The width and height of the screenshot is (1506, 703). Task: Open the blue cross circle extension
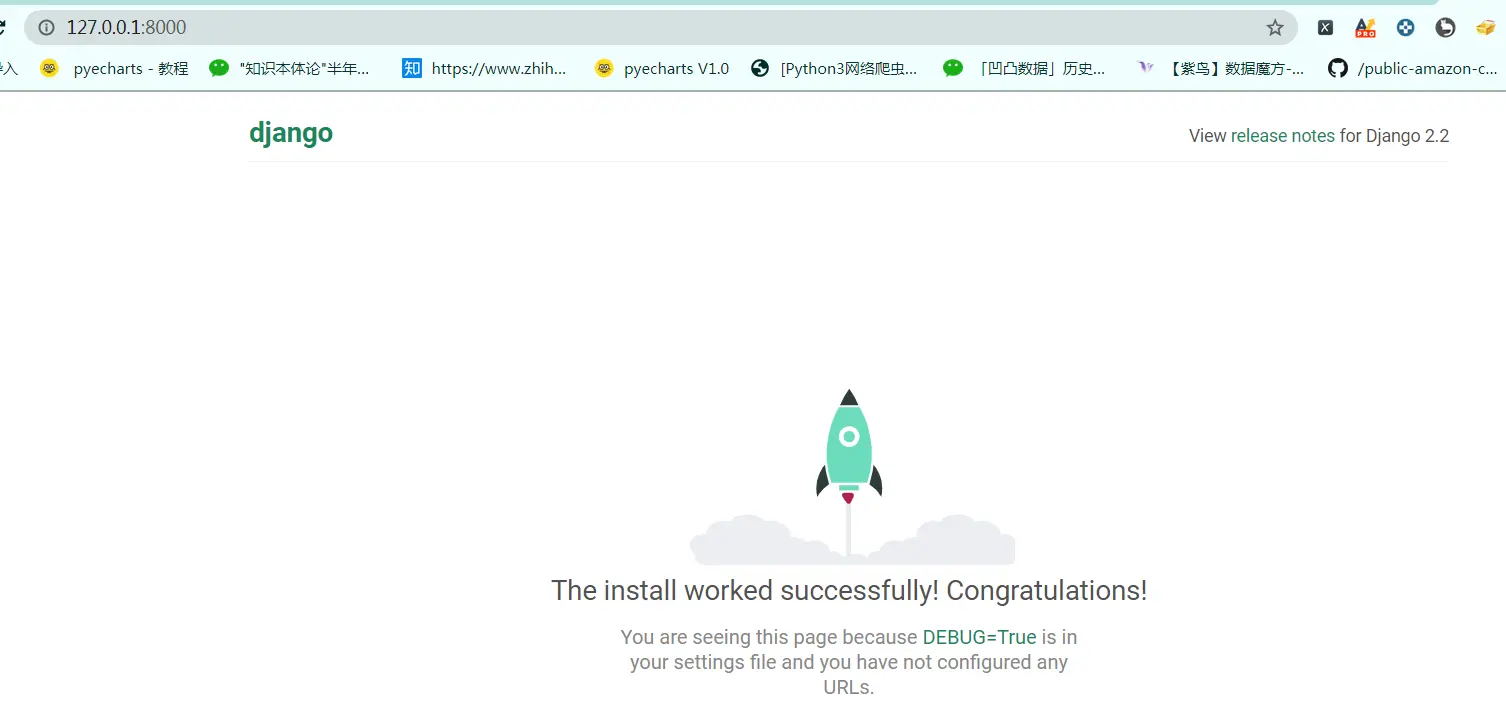point(1406,28)
